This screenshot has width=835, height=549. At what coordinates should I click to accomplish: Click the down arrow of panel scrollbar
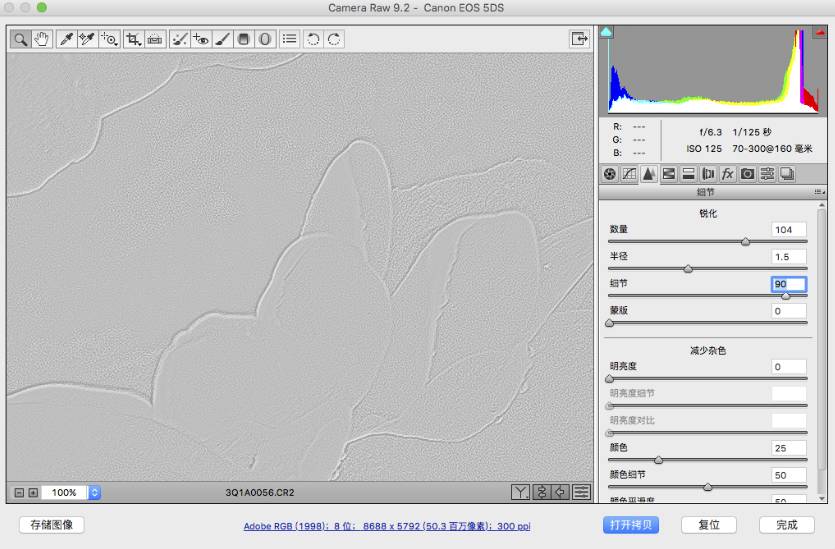point(822,499)
